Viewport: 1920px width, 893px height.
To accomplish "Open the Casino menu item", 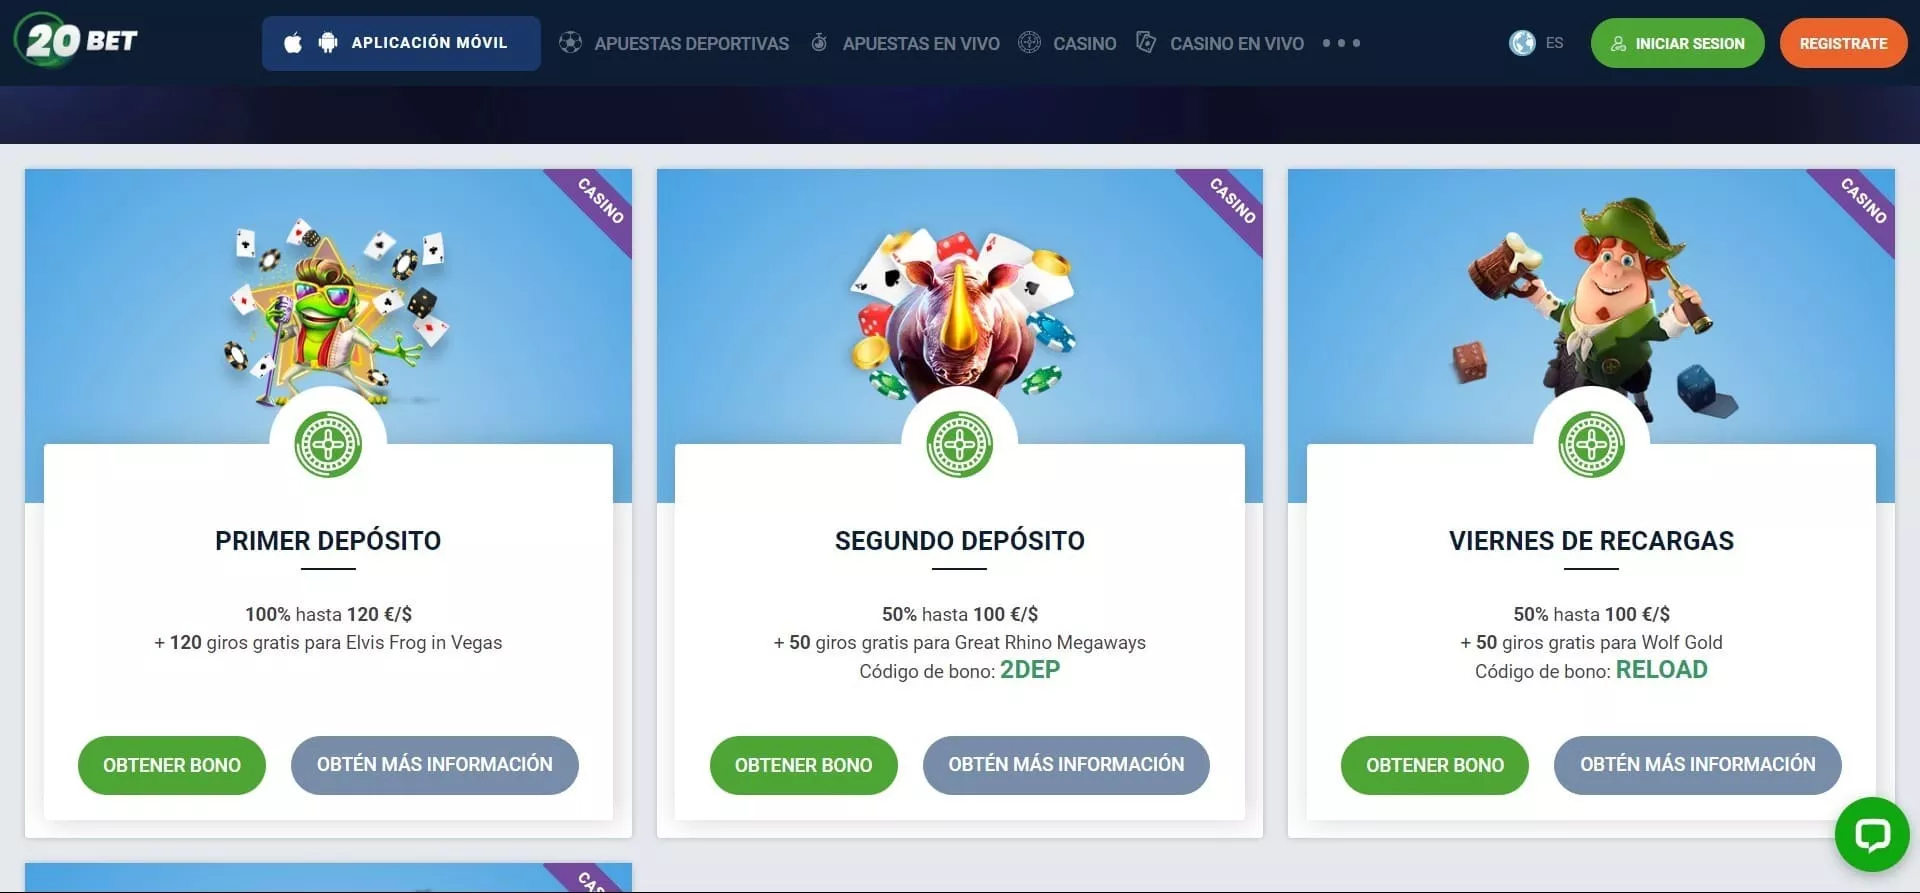I will pyautogui.click(x=1085, y=43).
